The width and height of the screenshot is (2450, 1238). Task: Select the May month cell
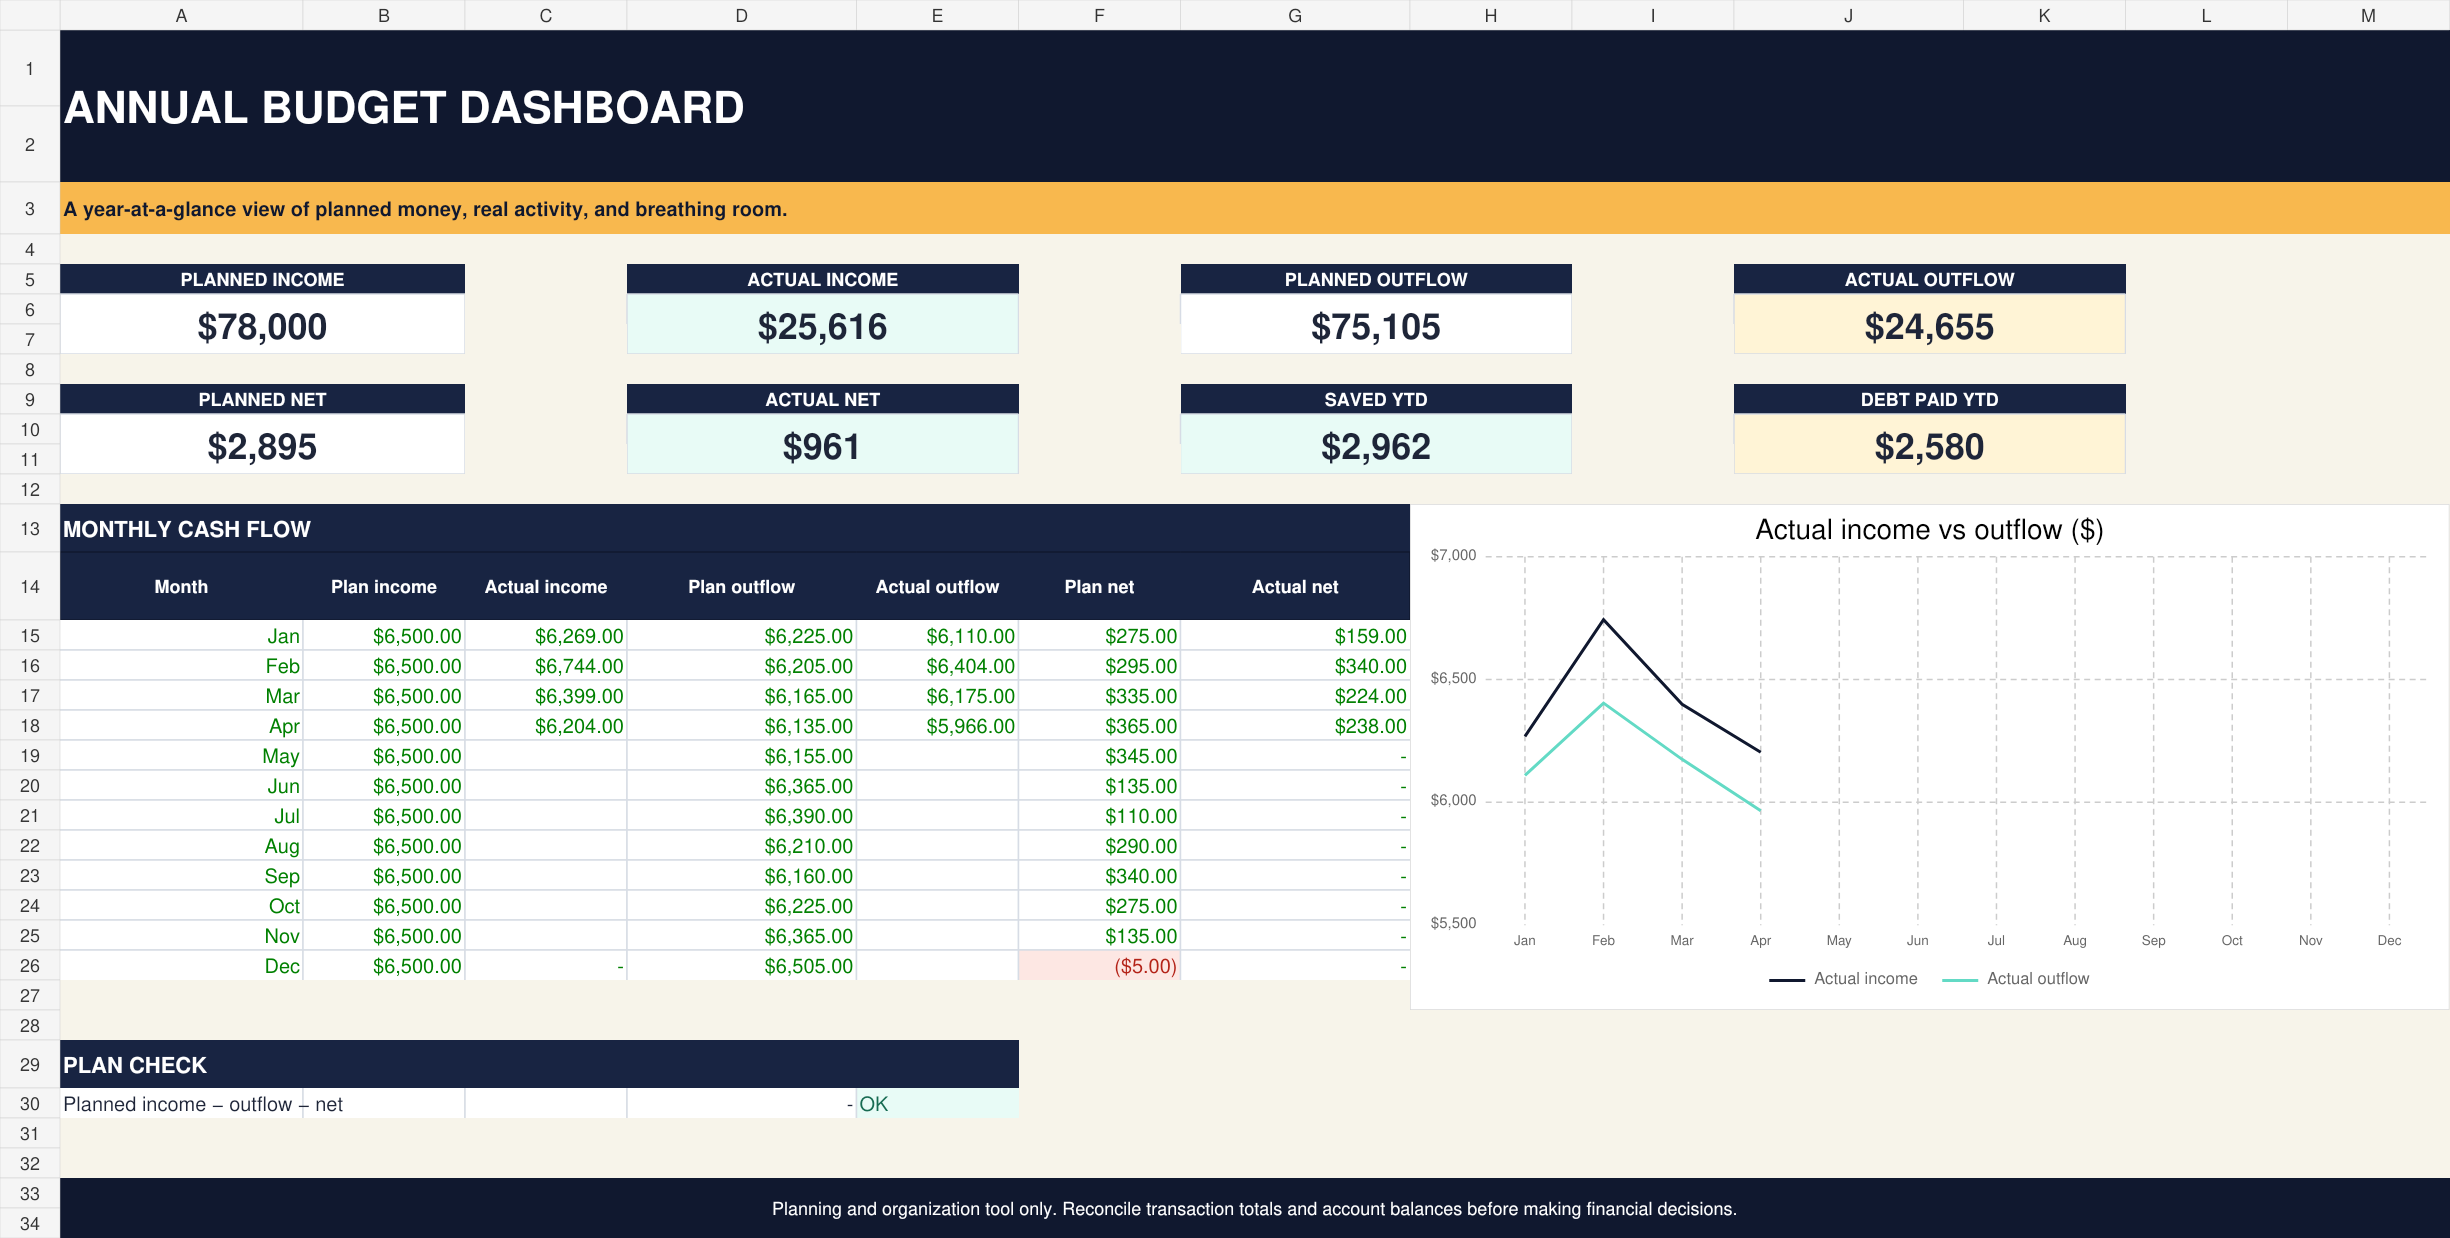coord(181,755)
